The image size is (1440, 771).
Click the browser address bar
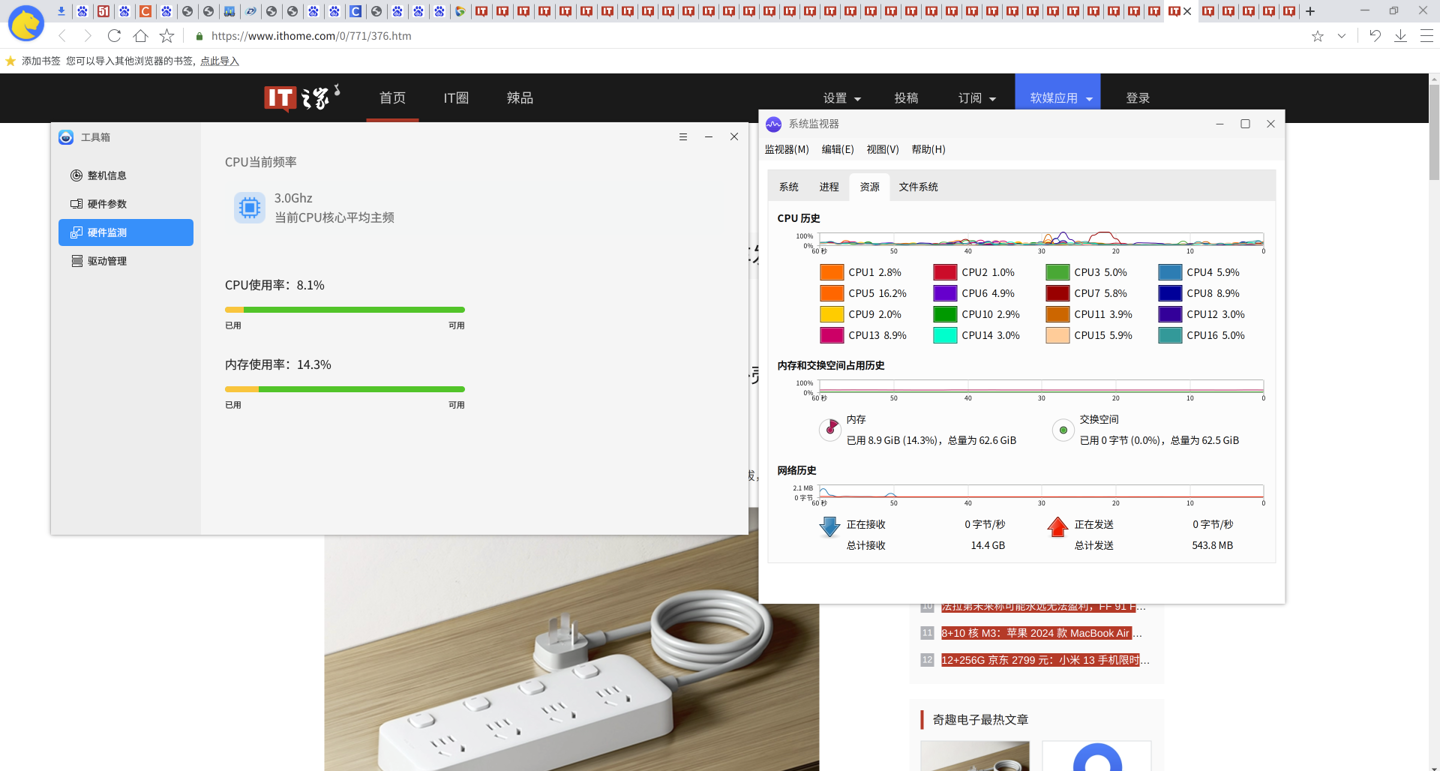(700, 36)
